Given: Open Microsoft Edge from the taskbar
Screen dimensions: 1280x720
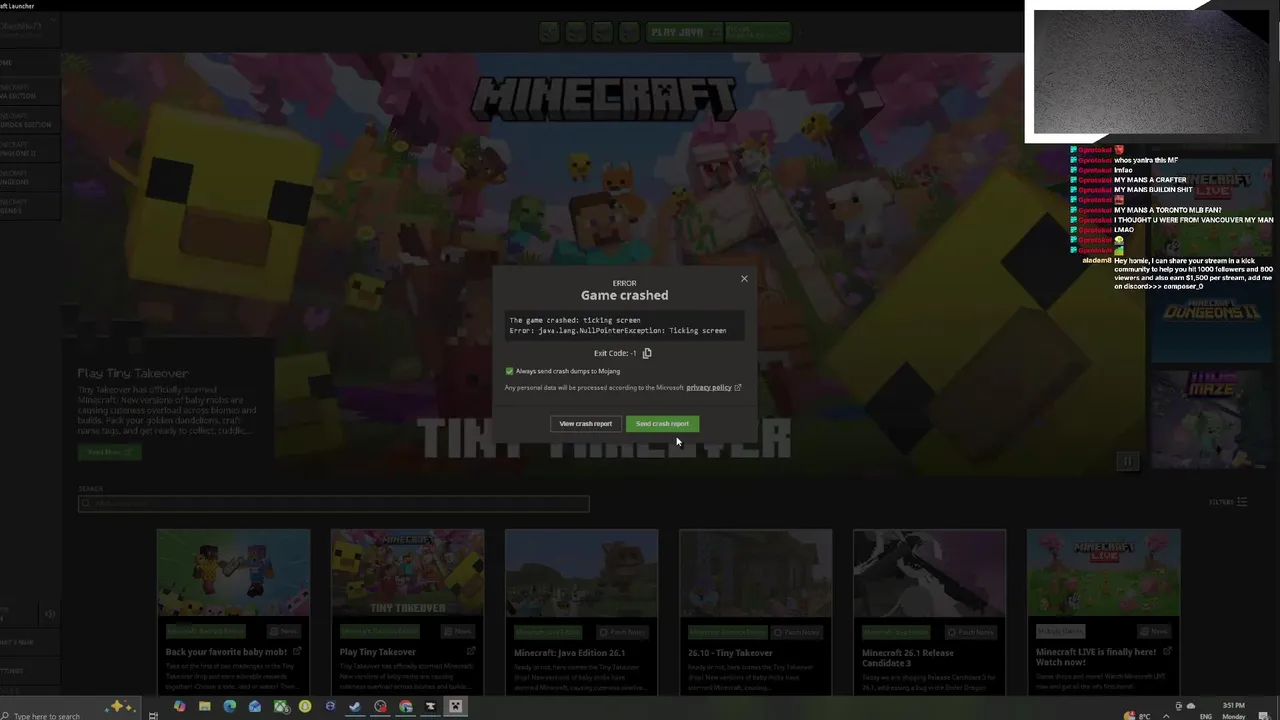Looking at the screenshot, I should (229, 707).
